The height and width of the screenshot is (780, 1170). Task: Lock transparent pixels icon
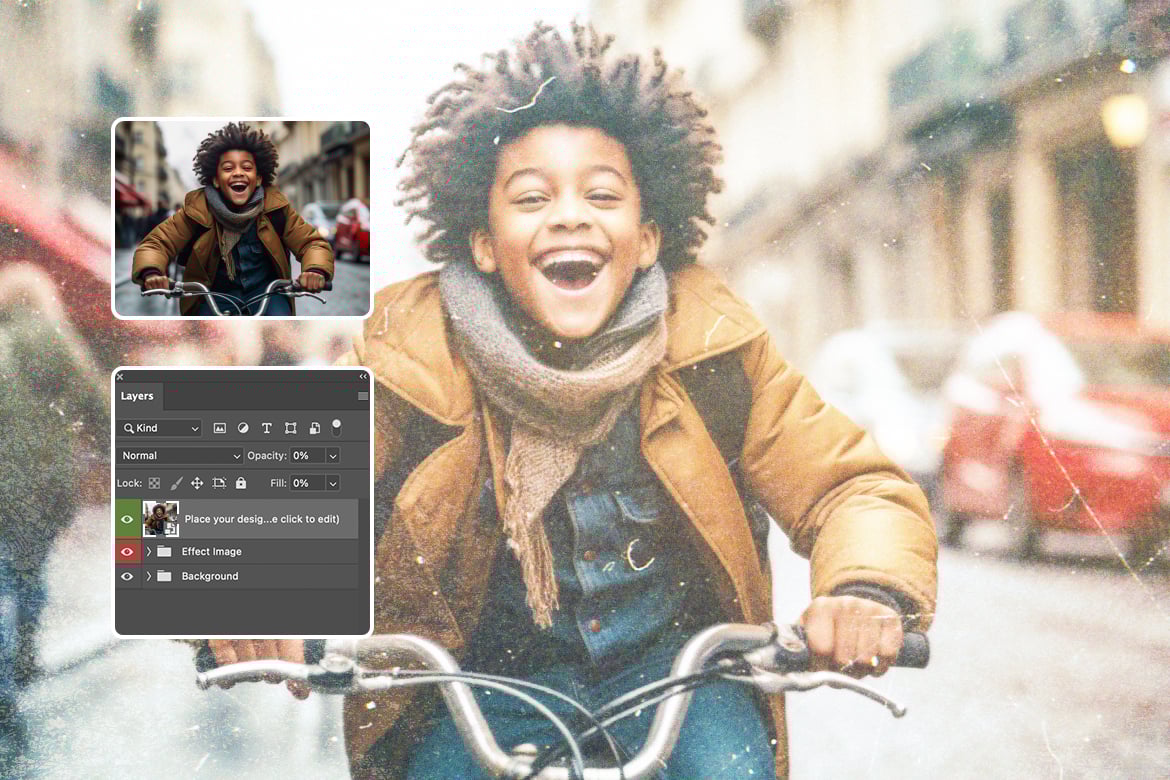[x=154, y=483]
